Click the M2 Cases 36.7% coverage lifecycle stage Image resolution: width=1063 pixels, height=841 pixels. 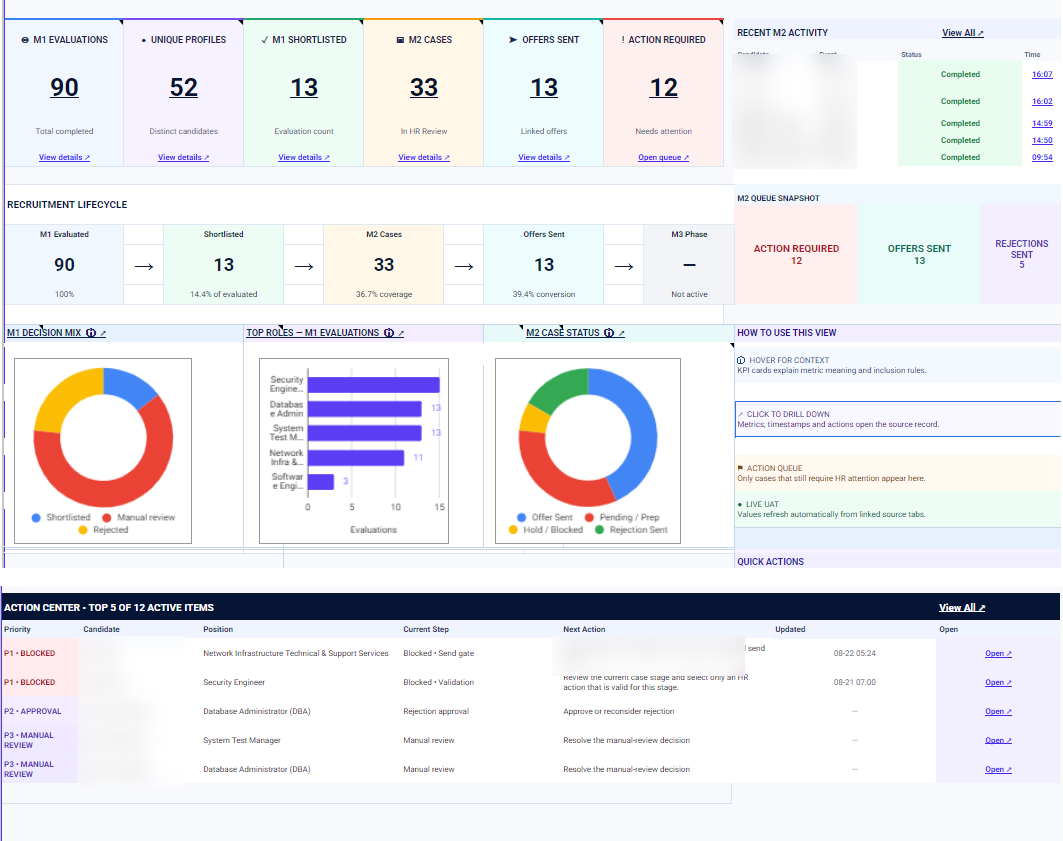384,265
